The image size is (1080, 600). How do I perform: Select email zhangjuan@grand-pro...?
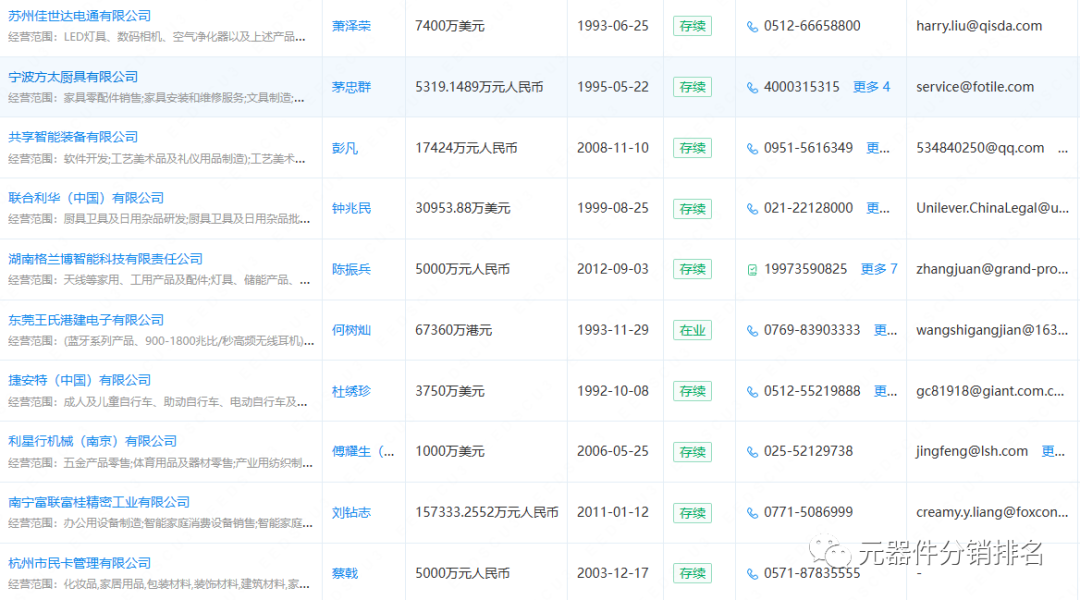(992, 269)
